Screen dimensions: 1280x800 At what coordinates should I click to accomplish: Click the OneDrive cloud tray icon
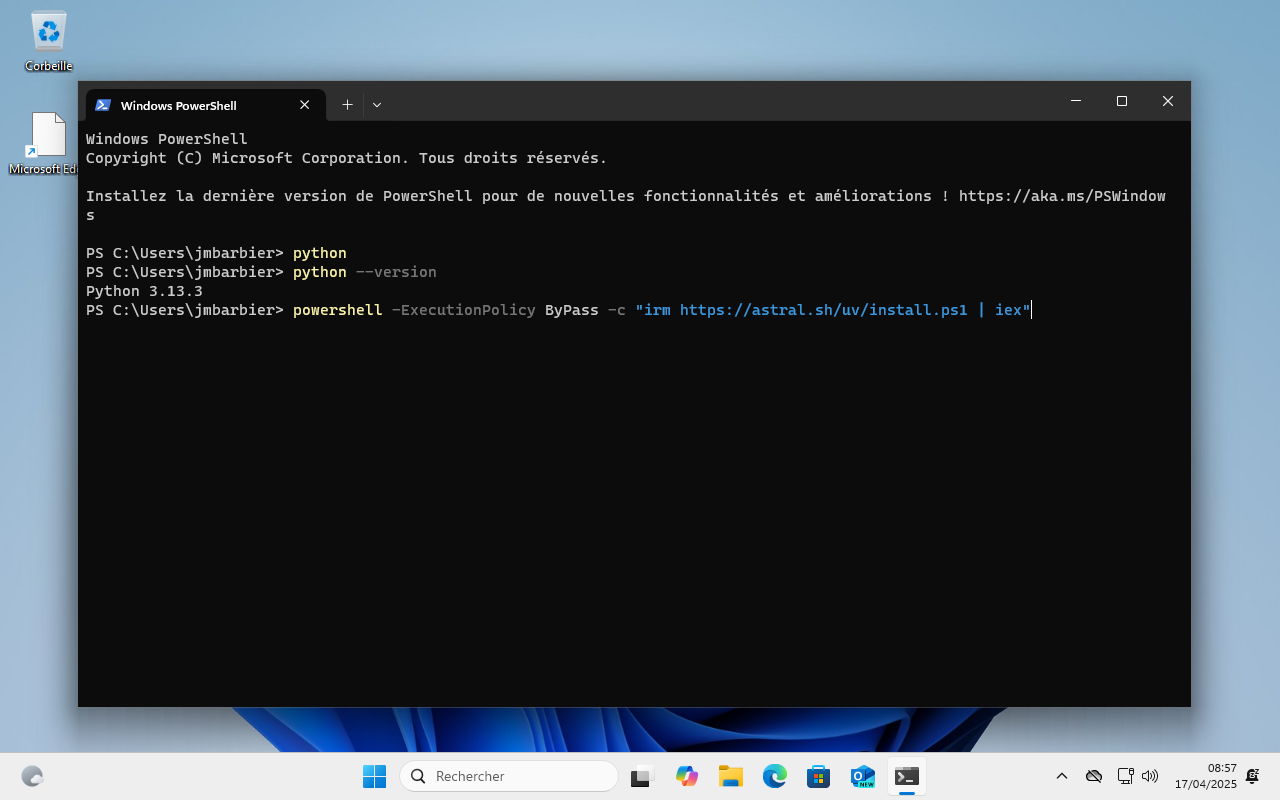[1094, 776]
